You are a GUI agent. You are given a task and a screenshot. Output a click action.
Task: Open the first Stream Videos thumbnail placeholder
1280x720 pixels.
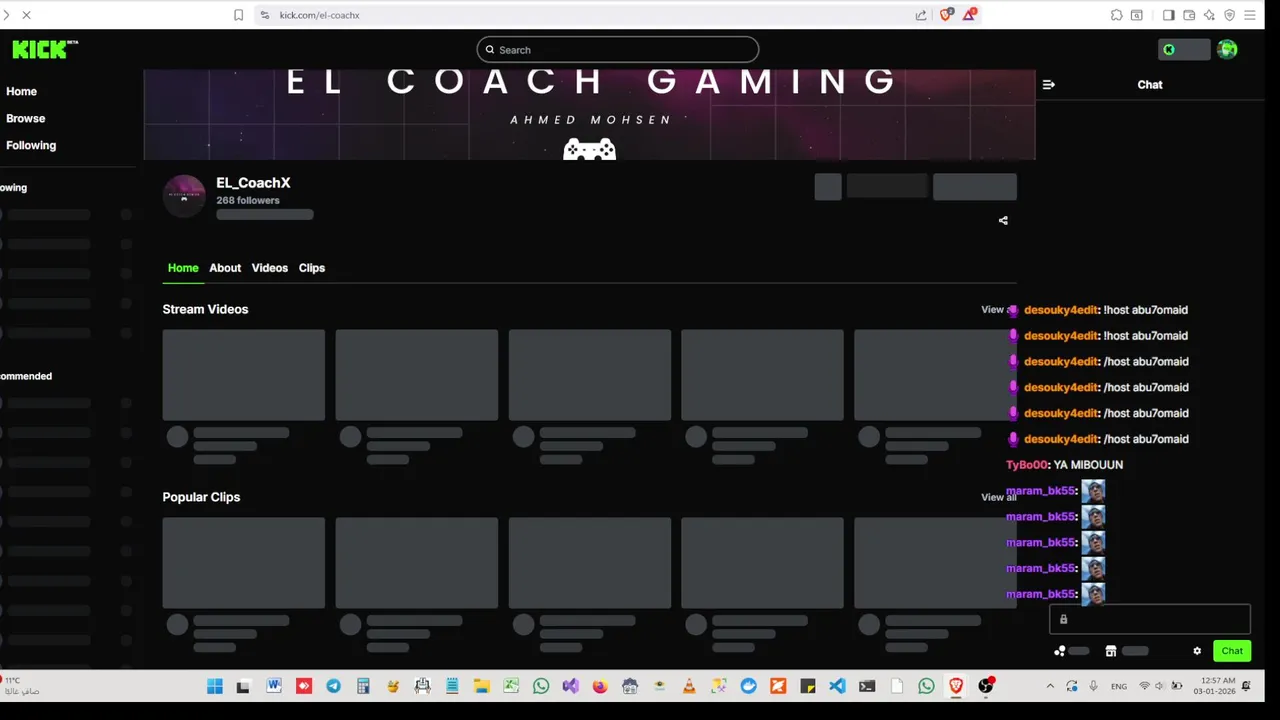243,375
